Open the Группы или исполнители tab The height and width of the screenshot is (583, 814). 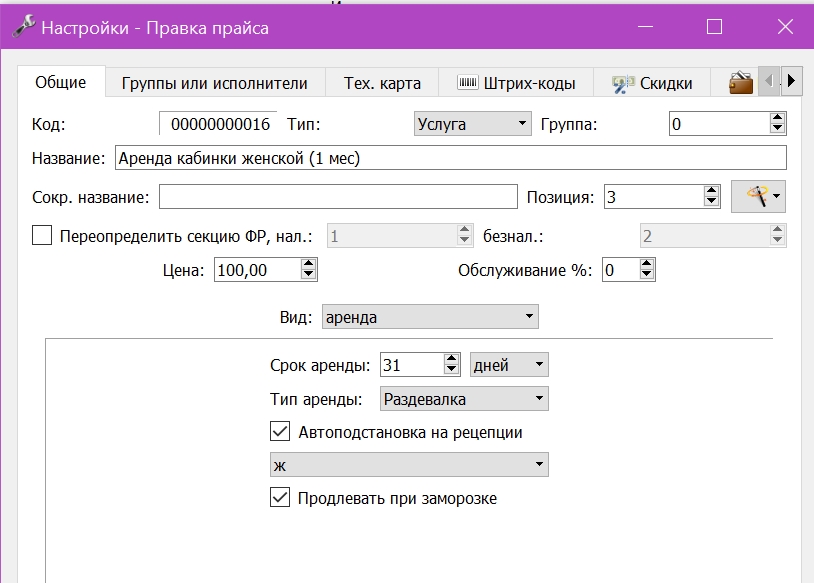[215, 83]
